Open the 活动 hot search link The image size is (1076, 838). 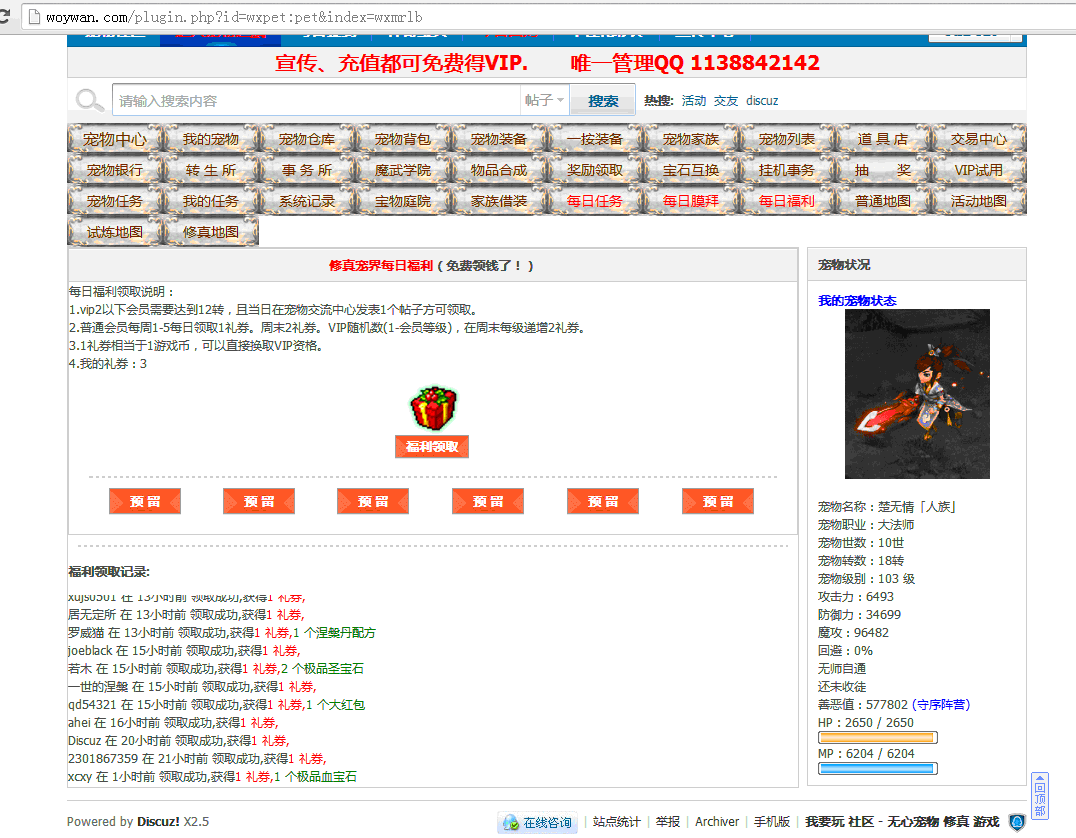point(694,101)
